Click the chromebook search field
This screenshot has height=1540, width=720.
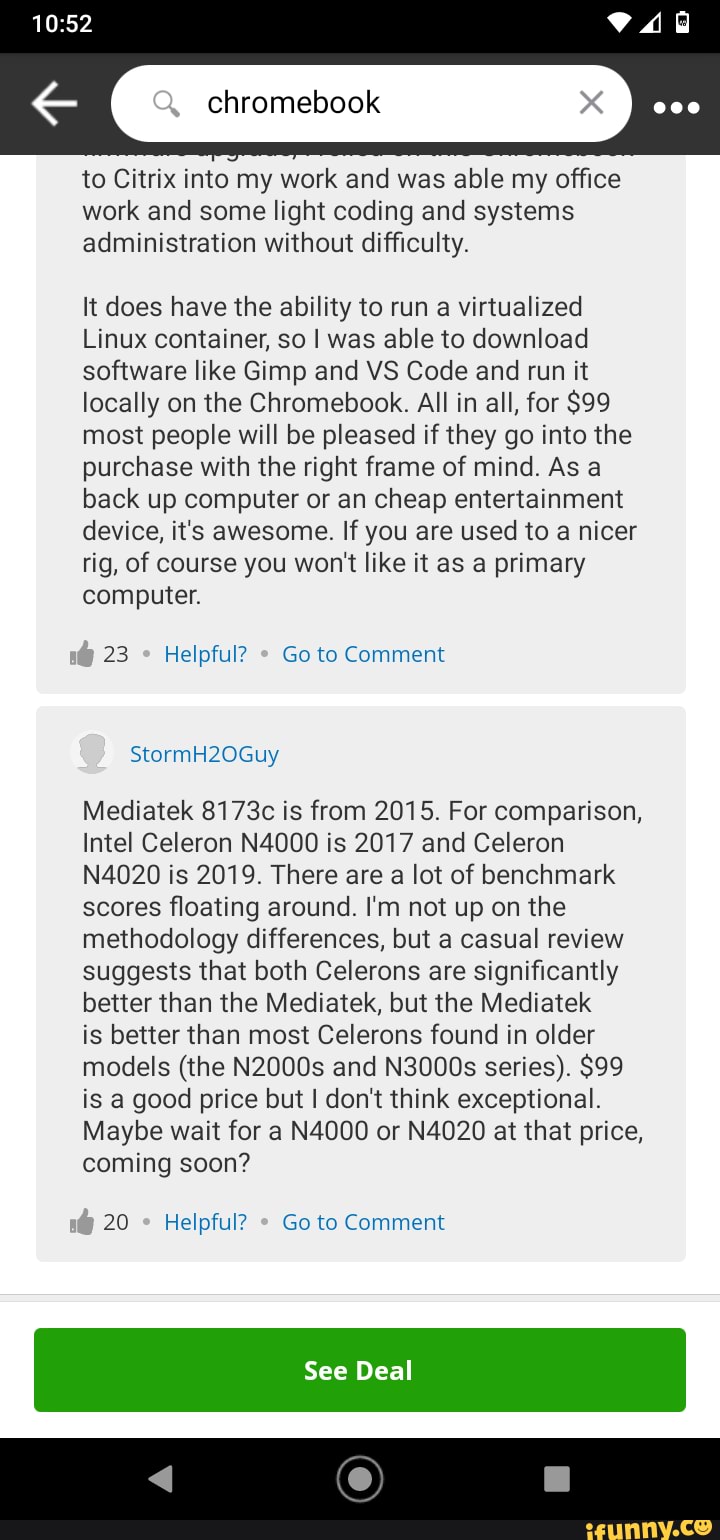(x=380, y=102)
